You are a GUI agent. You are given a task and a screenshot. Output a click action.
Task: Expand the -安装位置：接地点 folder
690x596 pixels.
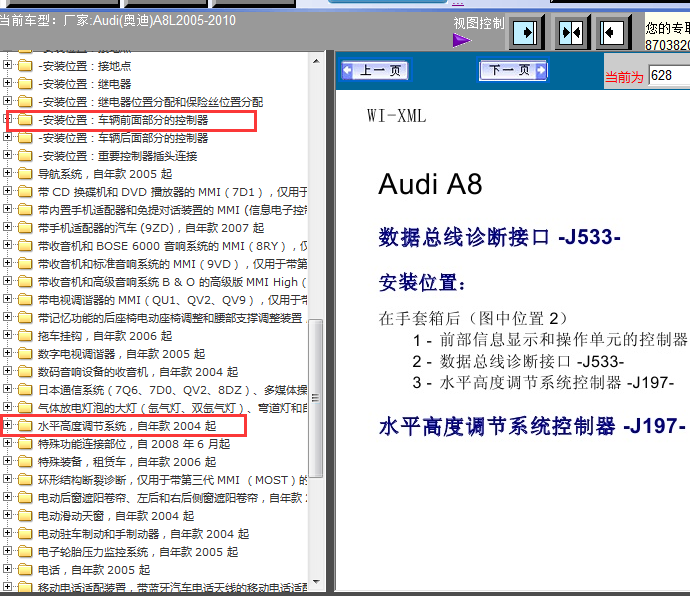(x=7, y=65)
